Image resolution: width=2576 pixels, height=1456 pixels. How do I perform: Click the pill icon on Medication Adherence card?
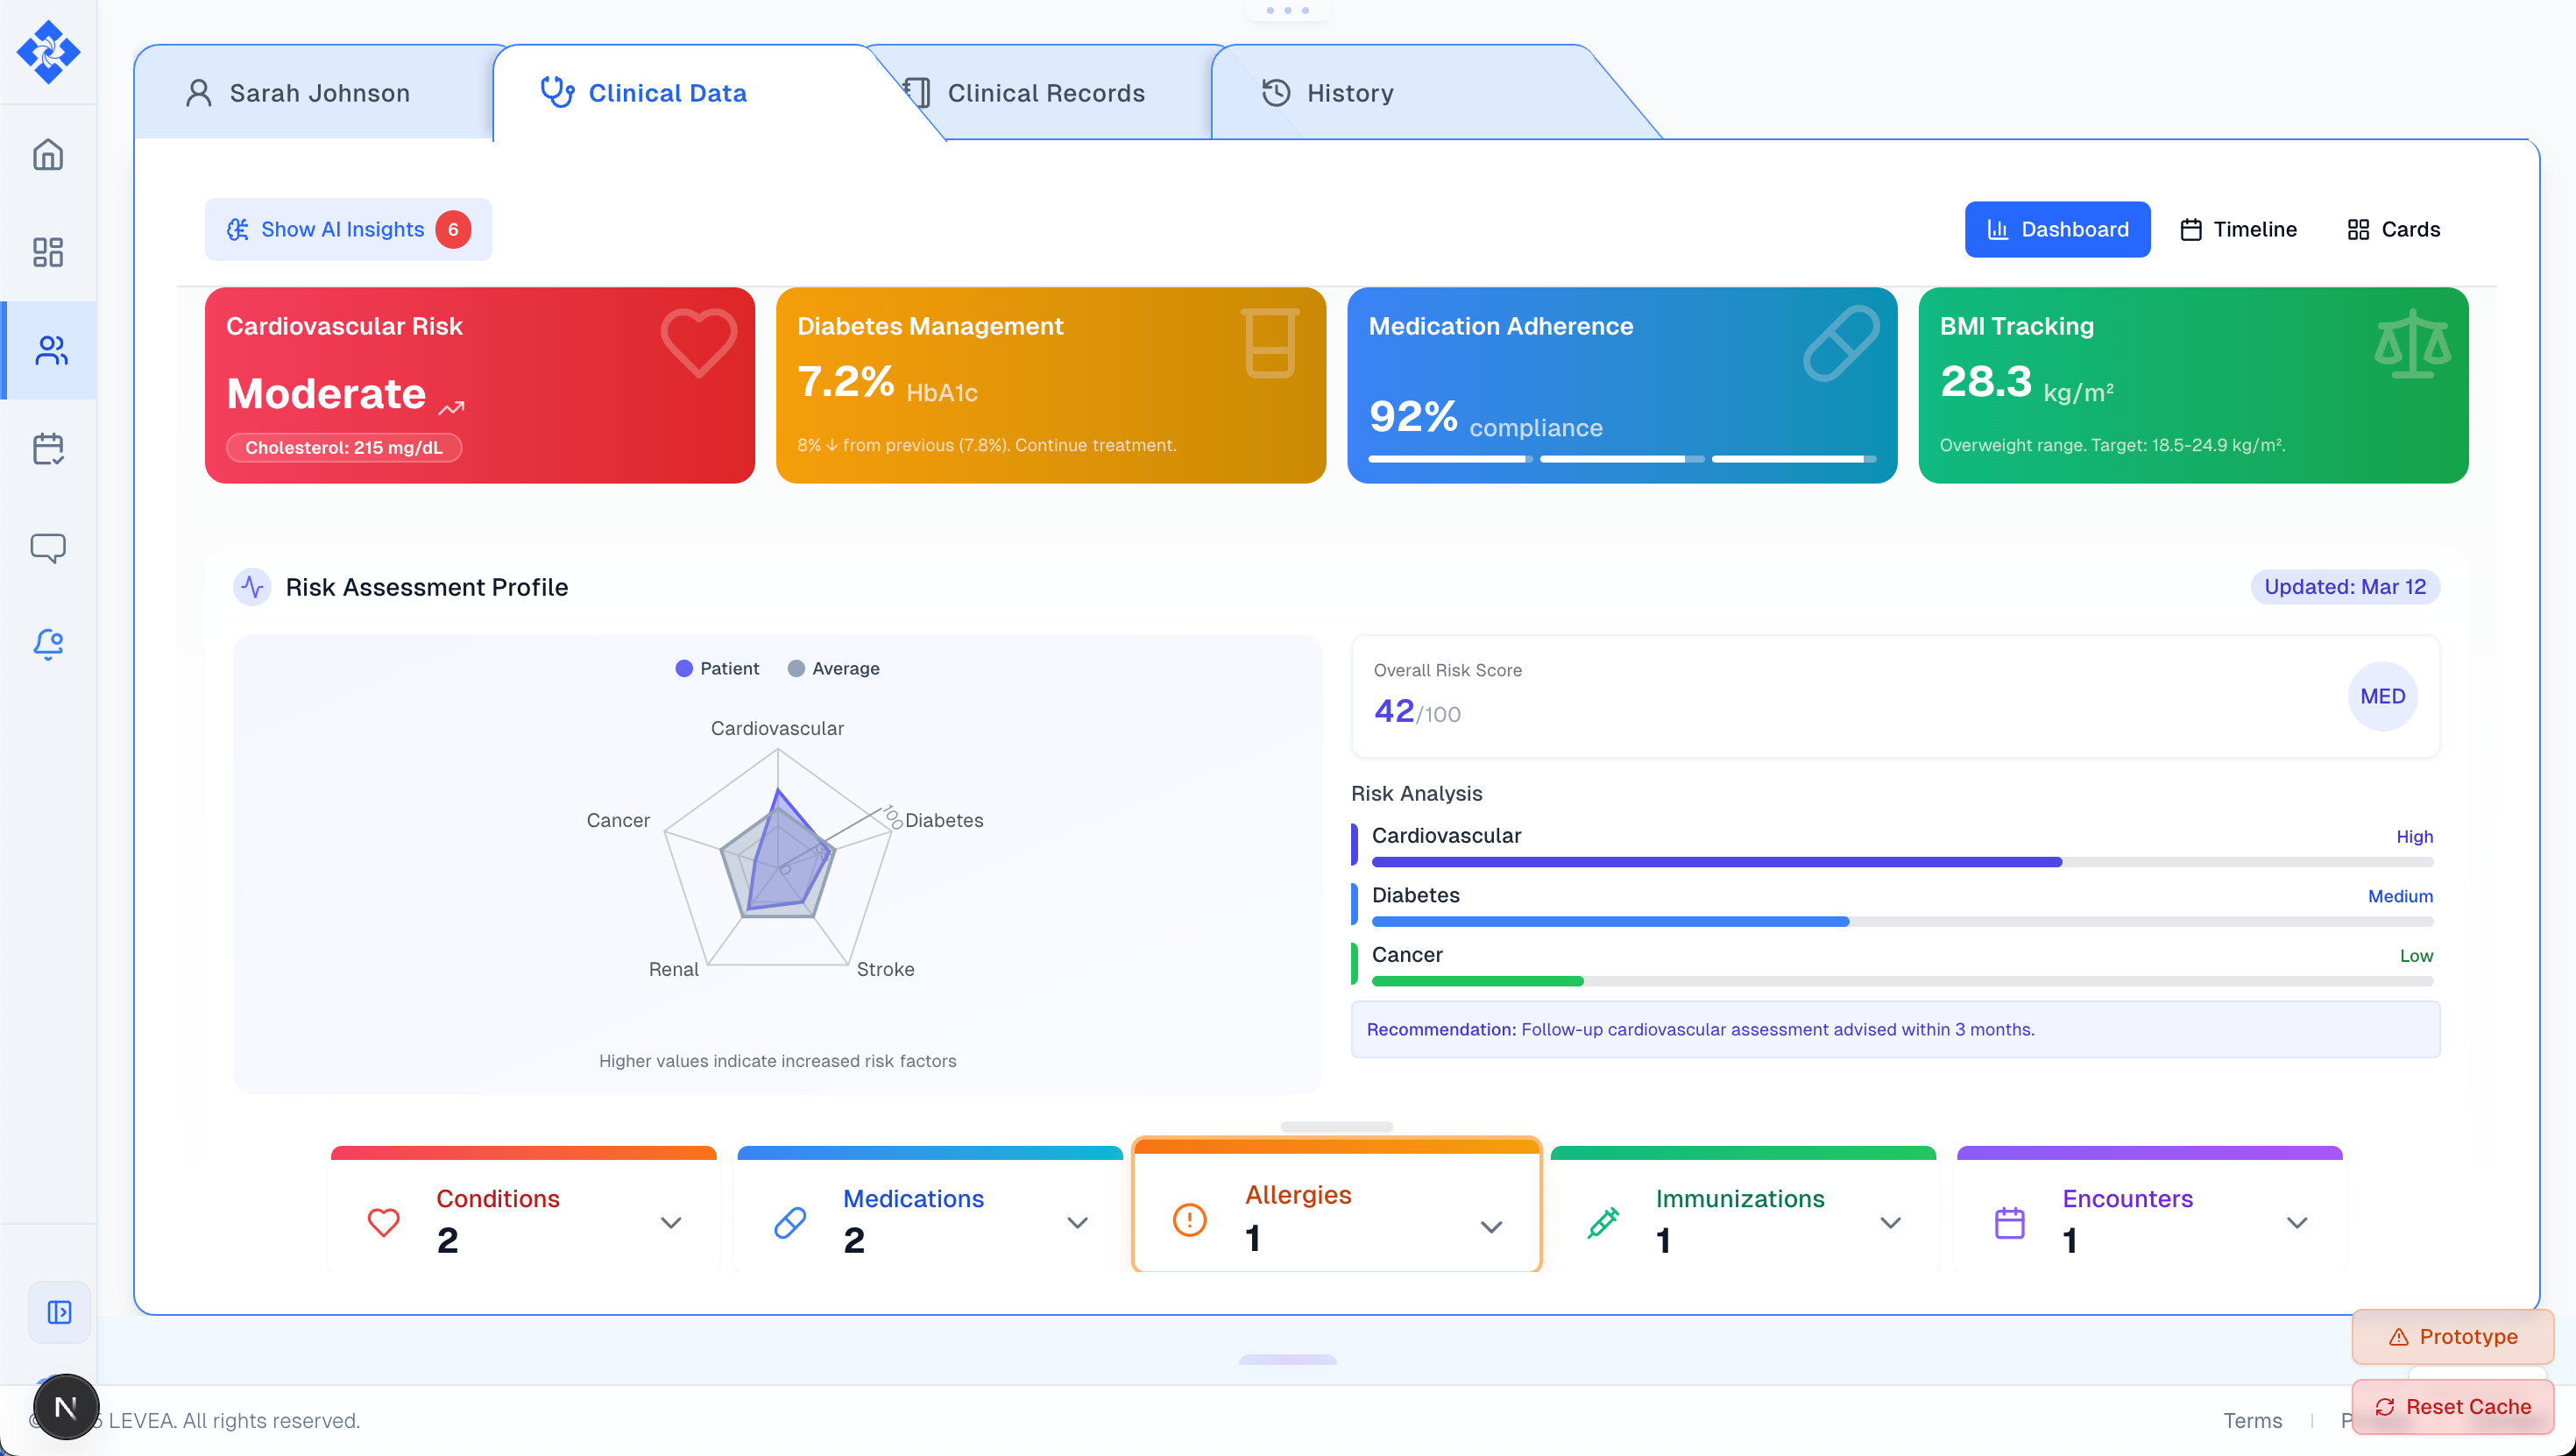1840,343
